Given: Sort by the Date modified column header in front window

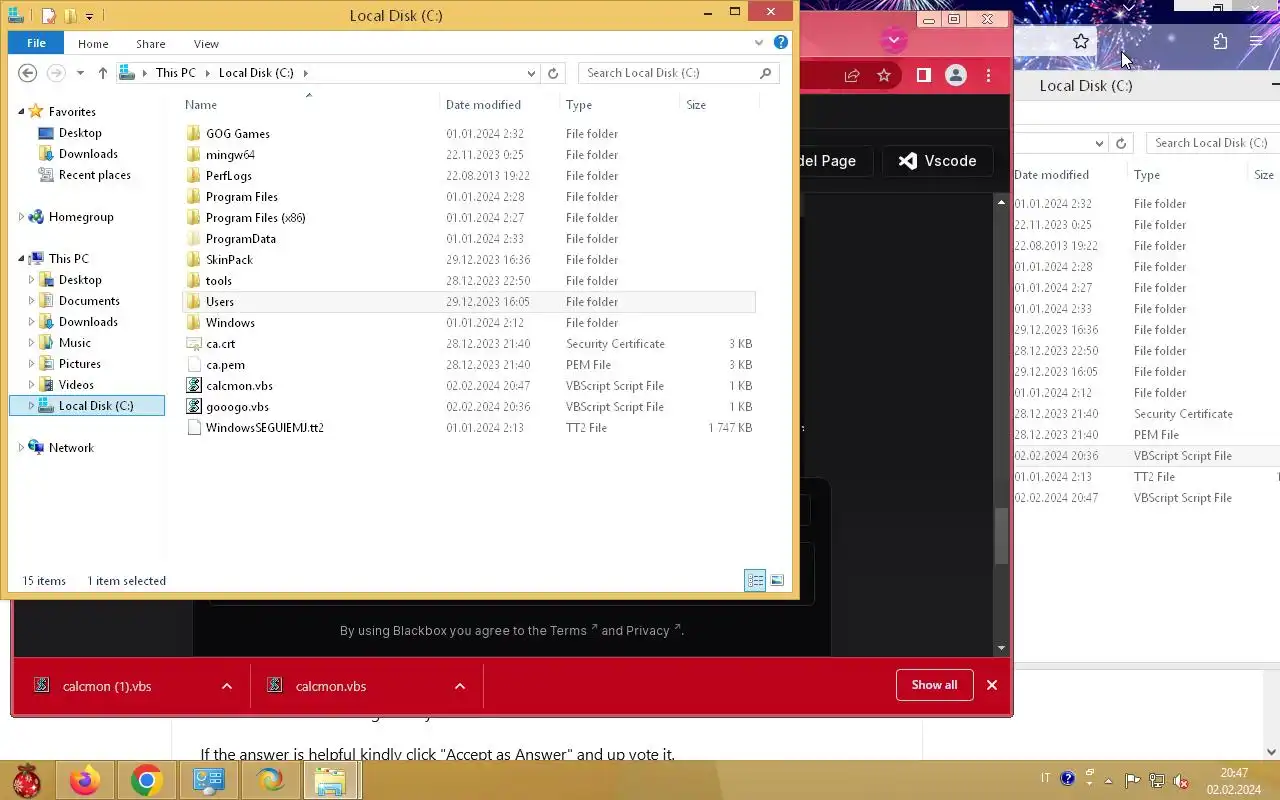Looking at the screenshot, I should 483,105.
